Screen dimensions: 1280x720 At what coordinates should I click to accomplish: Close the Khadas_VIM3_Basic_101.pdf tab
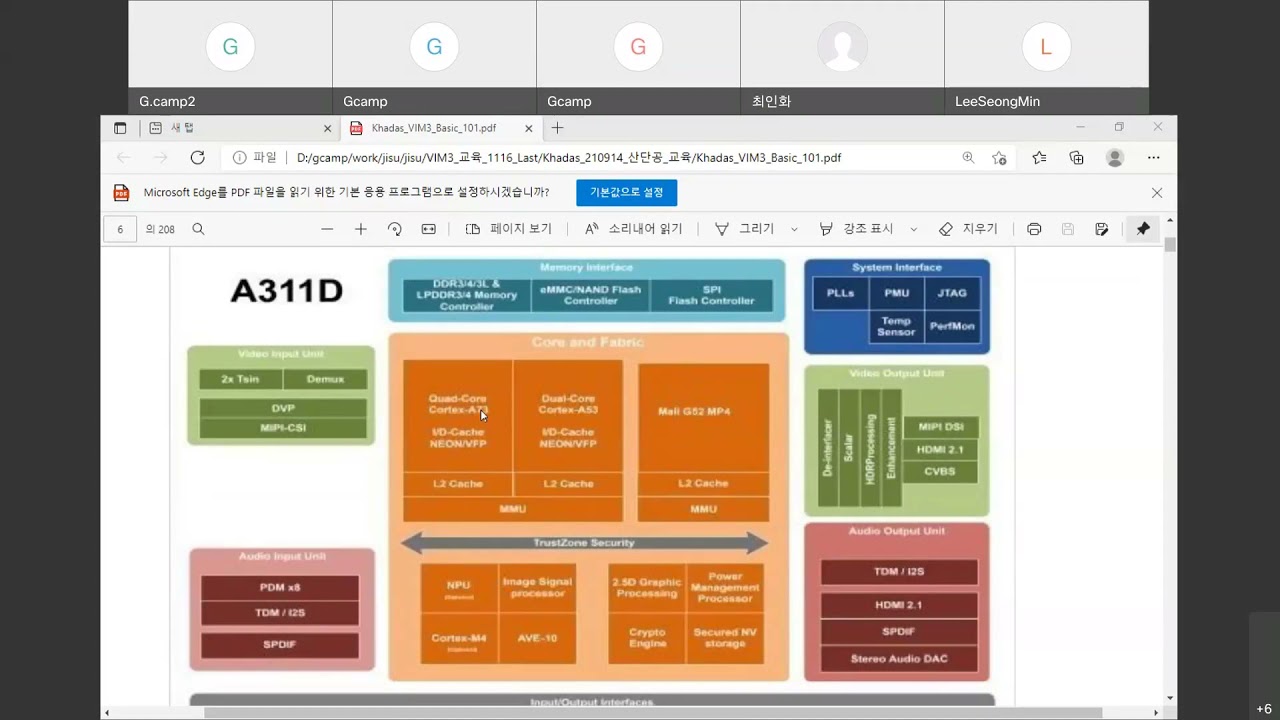point(529,128)
